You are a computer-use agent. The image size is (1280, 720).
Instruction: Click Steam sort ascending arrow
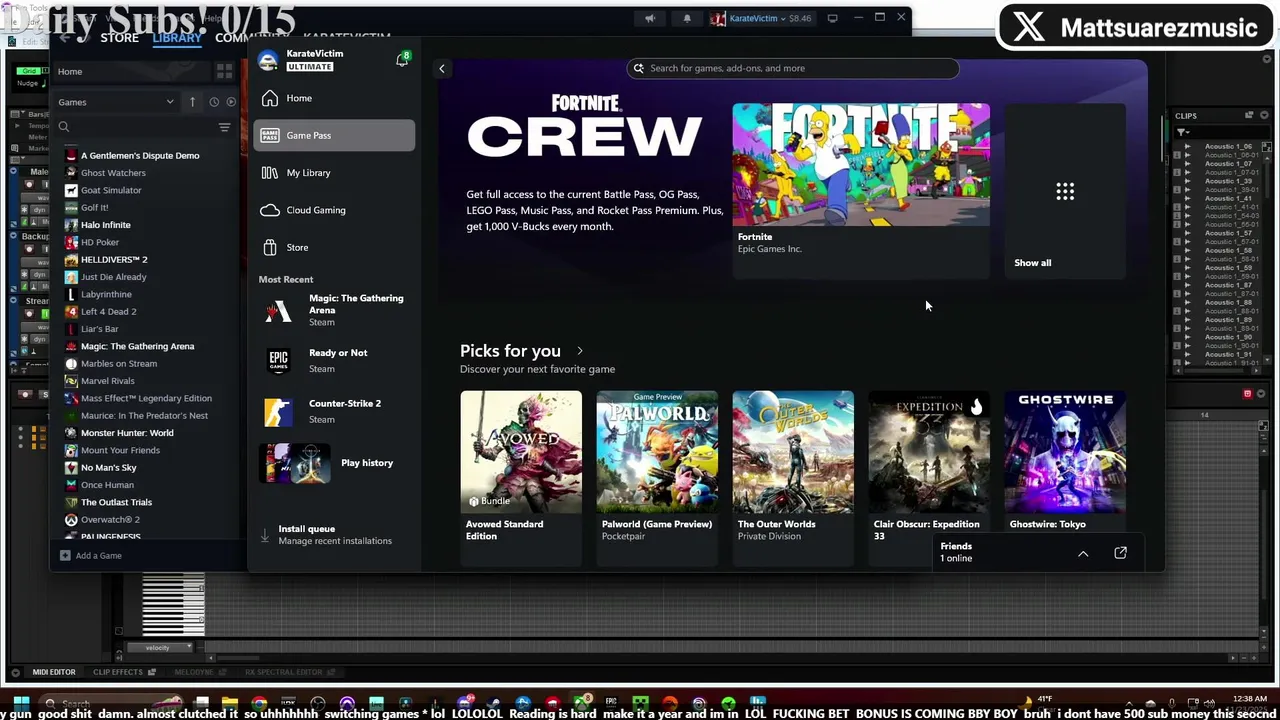pos(192,102)
